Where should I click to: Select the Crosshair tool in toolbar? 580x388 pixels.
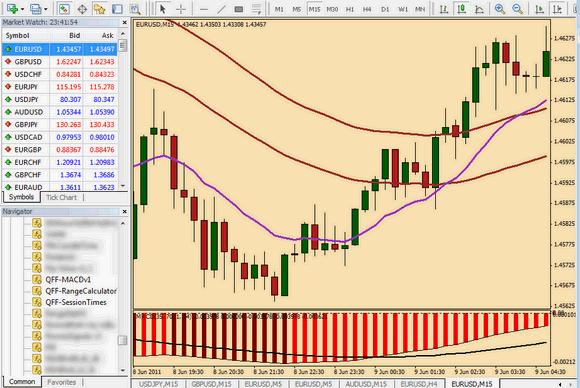181,9
